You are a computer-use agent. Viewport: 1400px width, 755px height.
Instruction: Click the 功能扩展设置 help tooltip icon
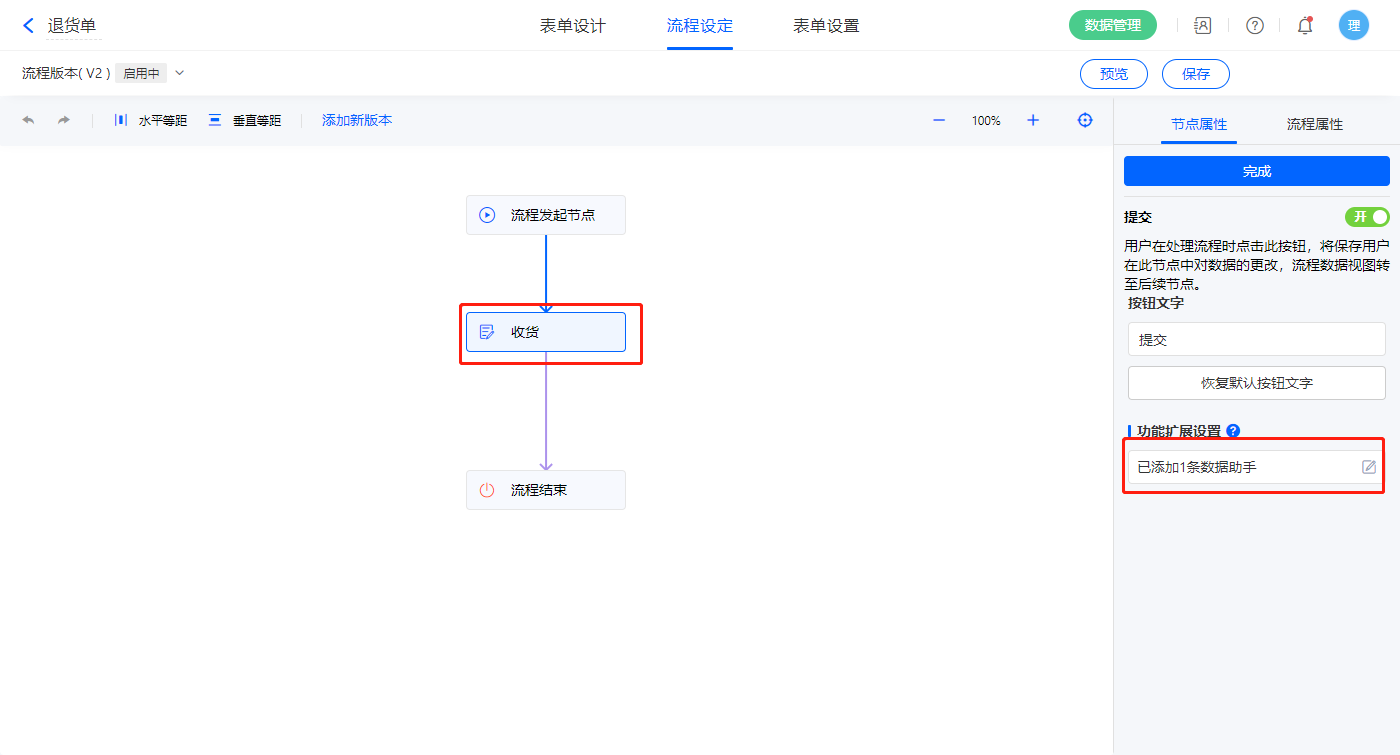[1233, 431]
